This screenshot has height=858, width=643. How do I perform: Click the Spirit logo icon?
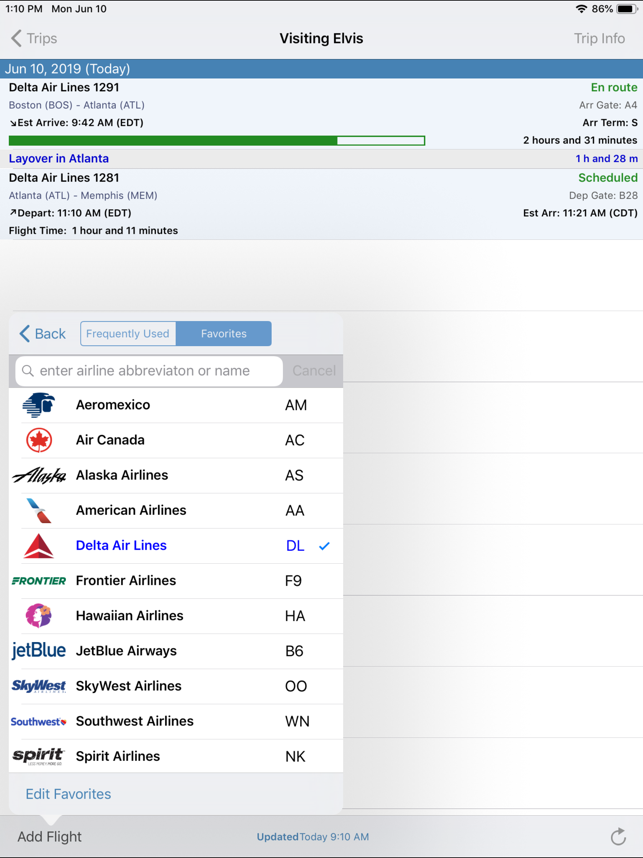pyautogui.click(x=39, y=756)
